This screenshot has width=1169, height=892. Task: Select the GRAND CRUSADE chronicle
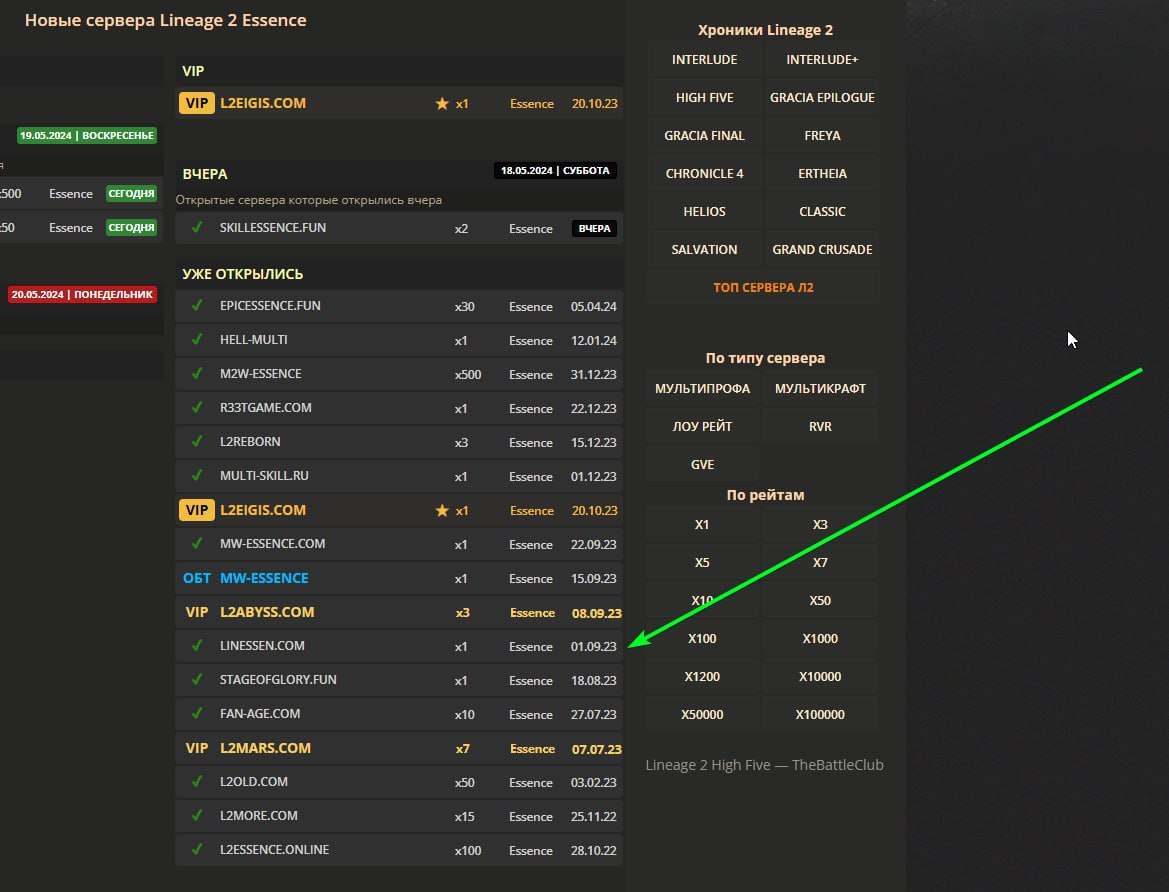(x=822, y=250)
